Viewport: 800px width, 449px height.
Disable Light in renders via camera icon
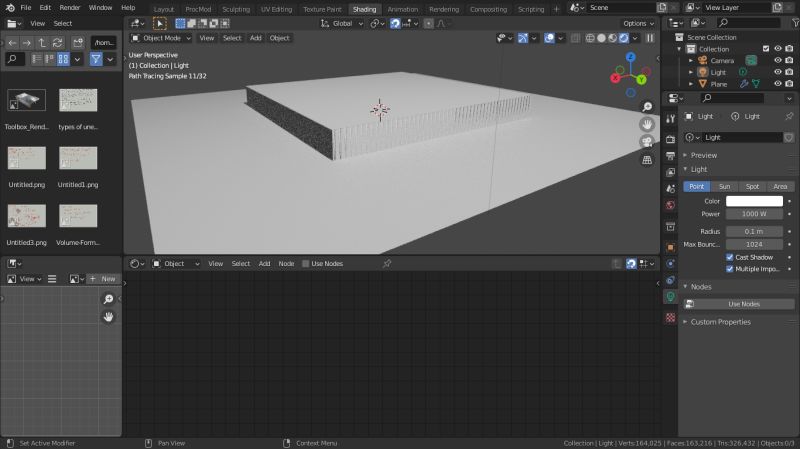click(789, 72)
